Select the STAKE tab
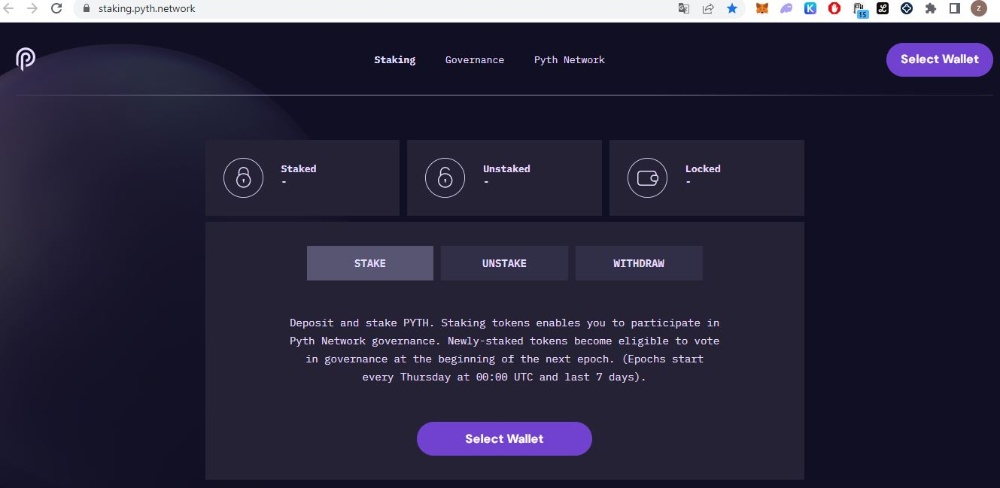This screenshot has width=1000, height=488. coord(370,263)
